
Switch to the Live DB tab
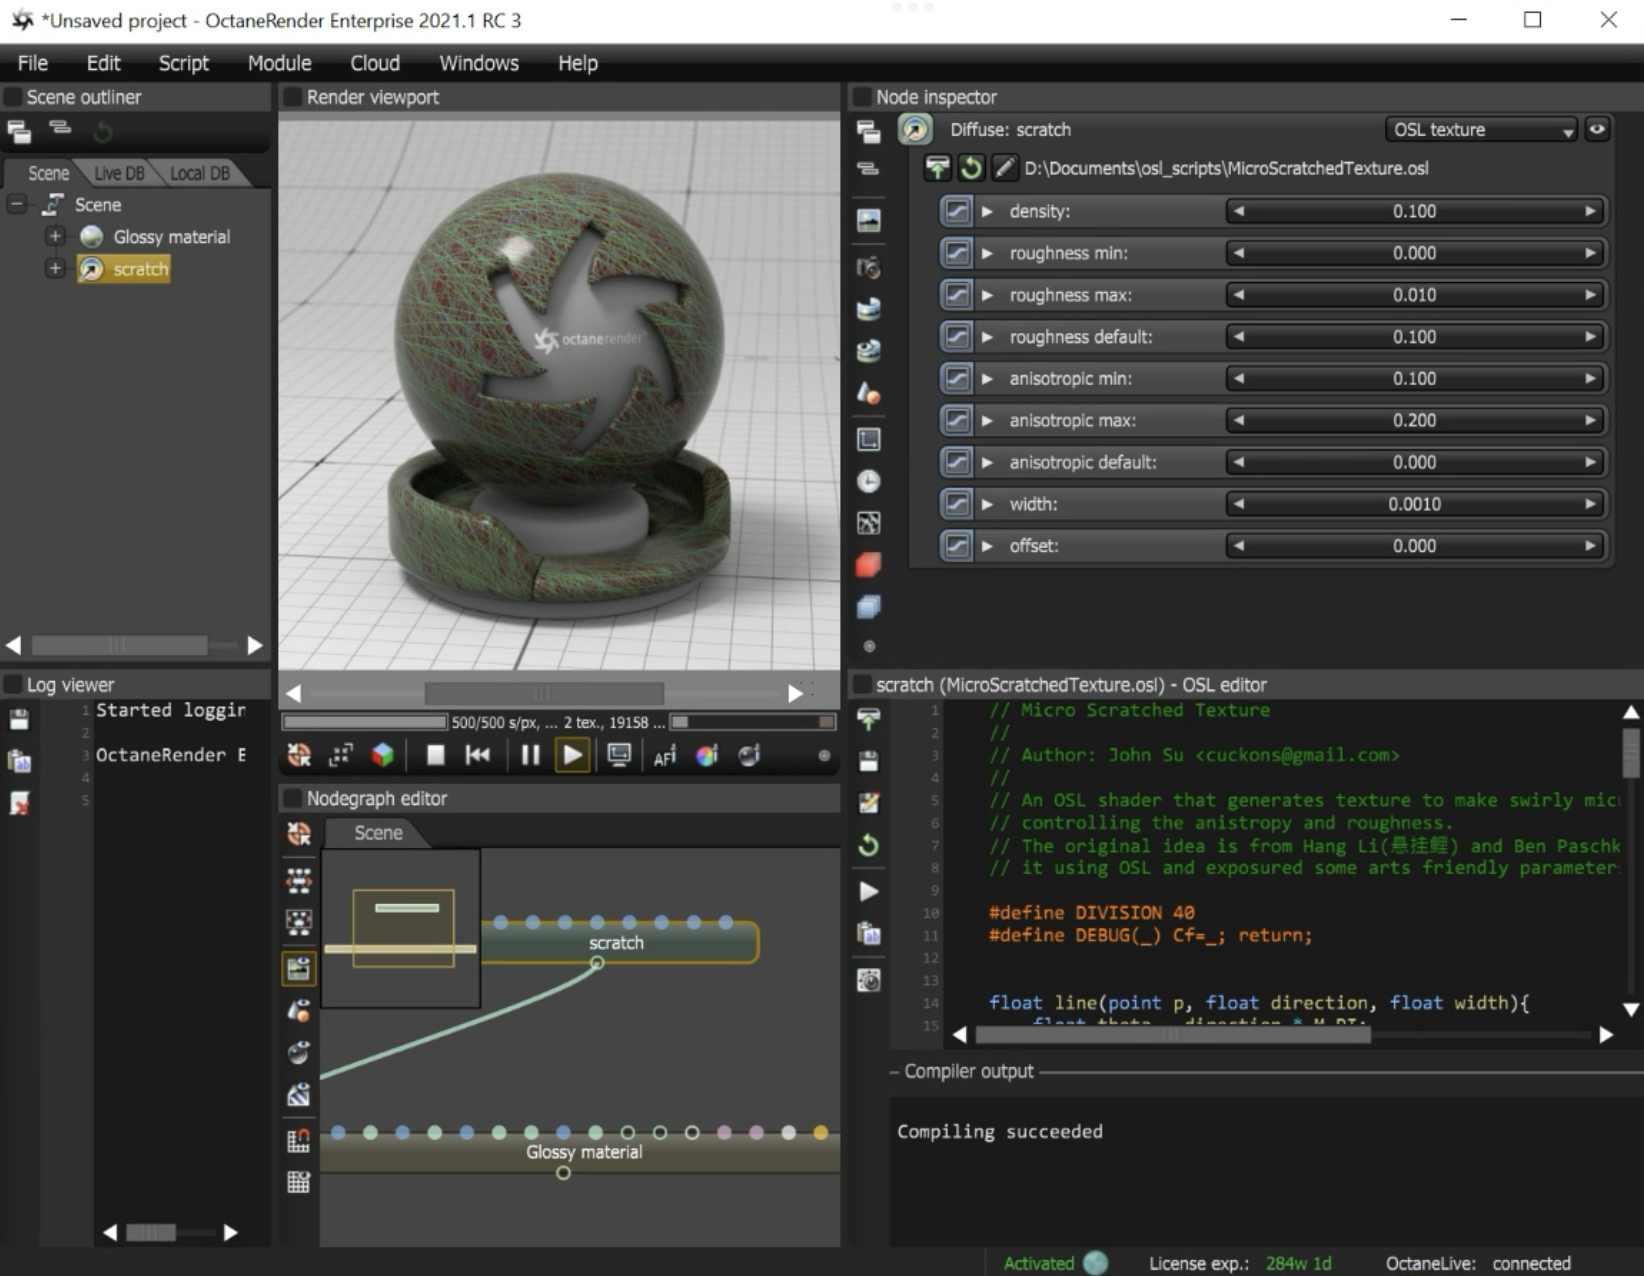(119, 173)
